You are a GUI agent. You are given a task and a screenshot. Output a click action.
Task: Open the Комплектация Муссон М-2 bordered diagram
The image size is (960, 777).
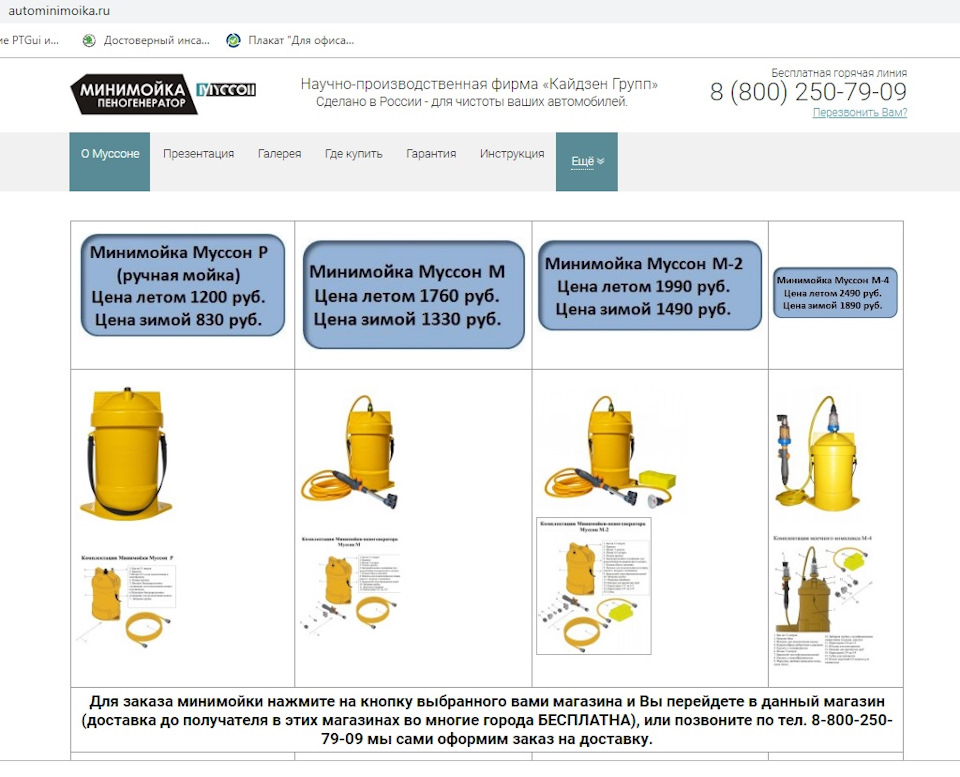click(x=593, y=586)
